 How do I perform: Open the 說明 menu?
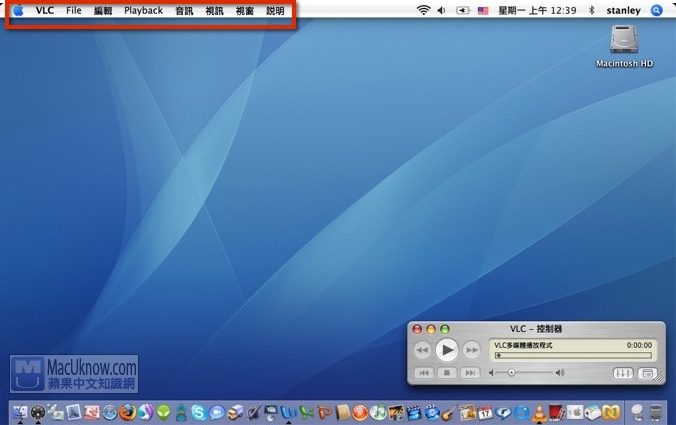click(x=275, y=10)
